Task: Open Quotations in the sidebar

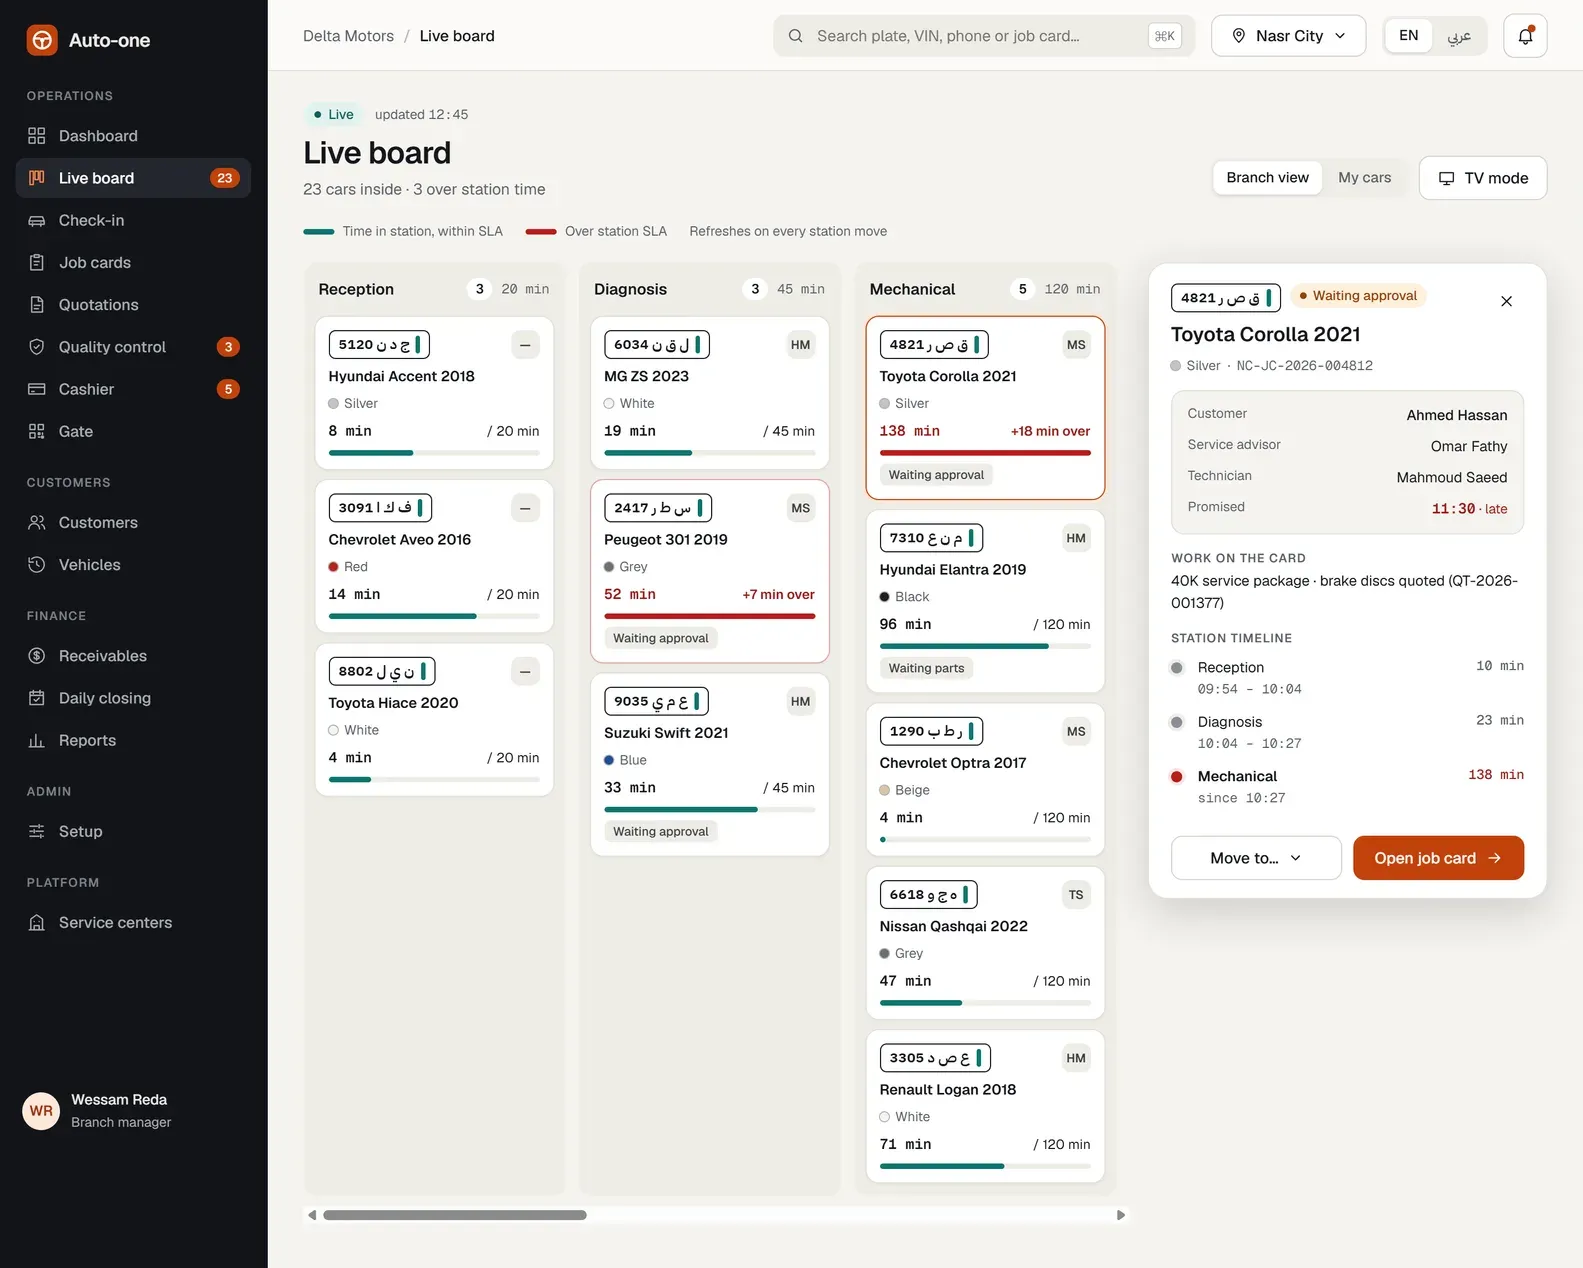Action: pyautogui.click(x=133, y=305)
